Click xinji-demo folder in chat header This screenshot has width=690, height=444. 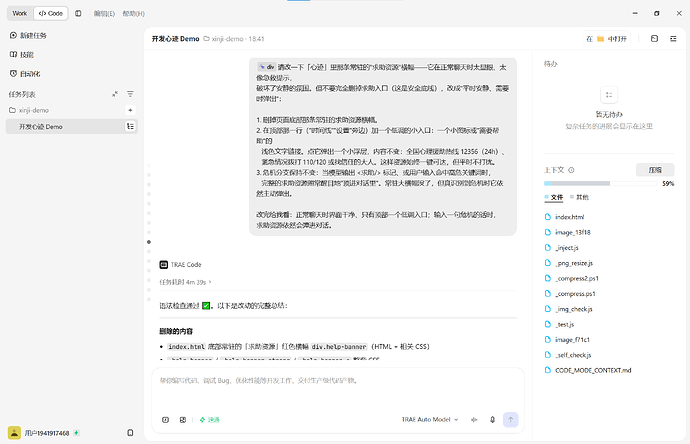click(223, 39)
